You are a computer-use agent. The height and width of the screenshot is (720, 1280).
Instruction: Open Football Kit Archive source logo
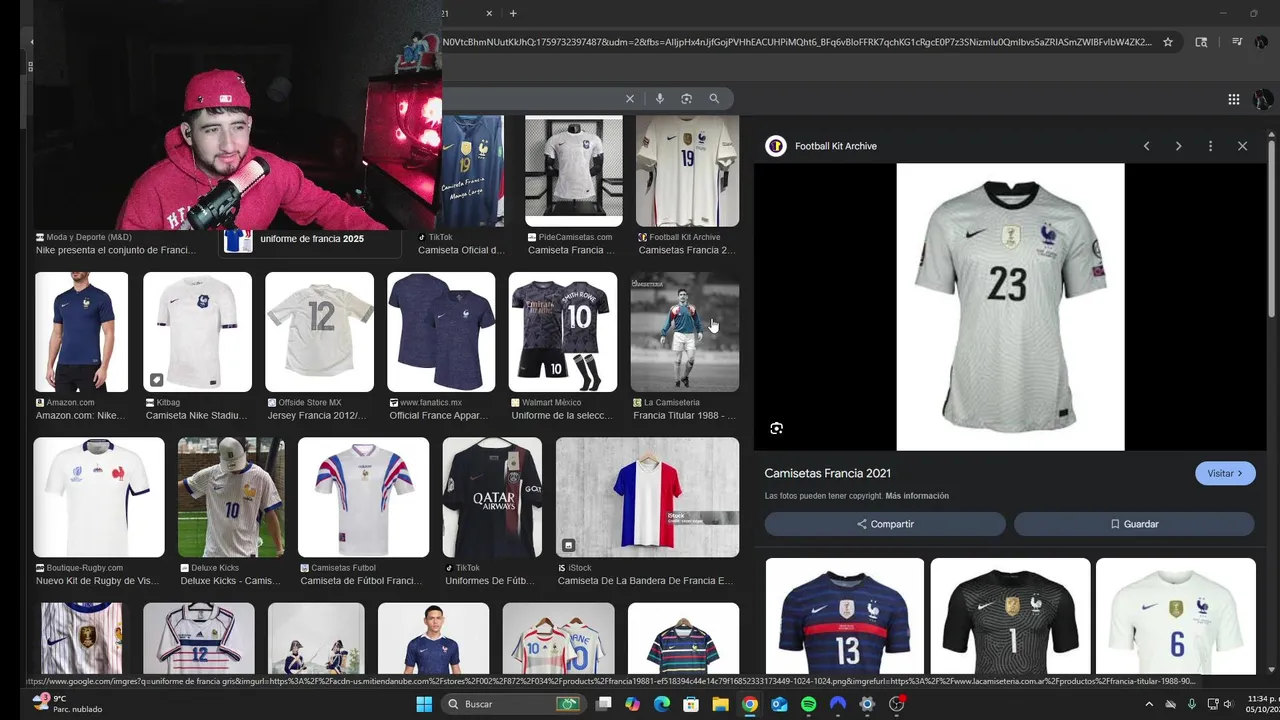pyautogui.click(x=776, y=146)
